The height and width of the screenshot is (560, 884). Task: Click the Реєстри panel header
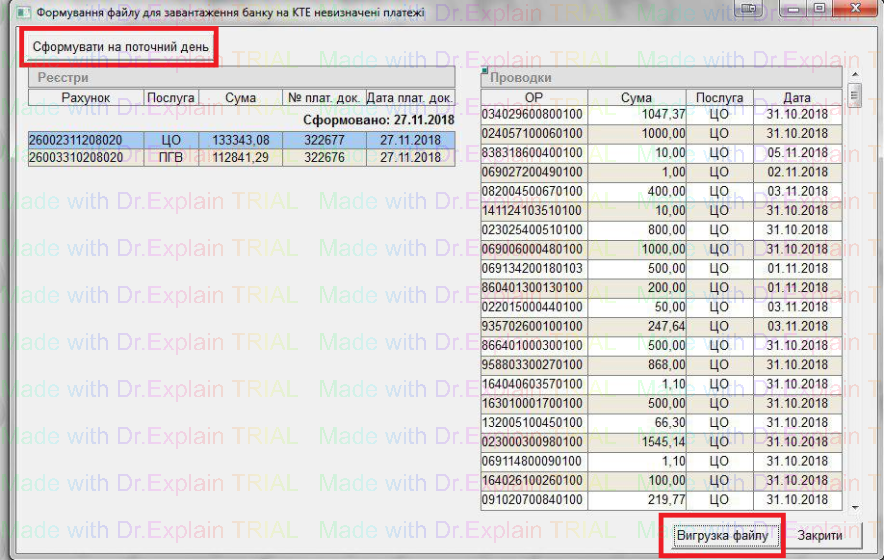(240, 77)
